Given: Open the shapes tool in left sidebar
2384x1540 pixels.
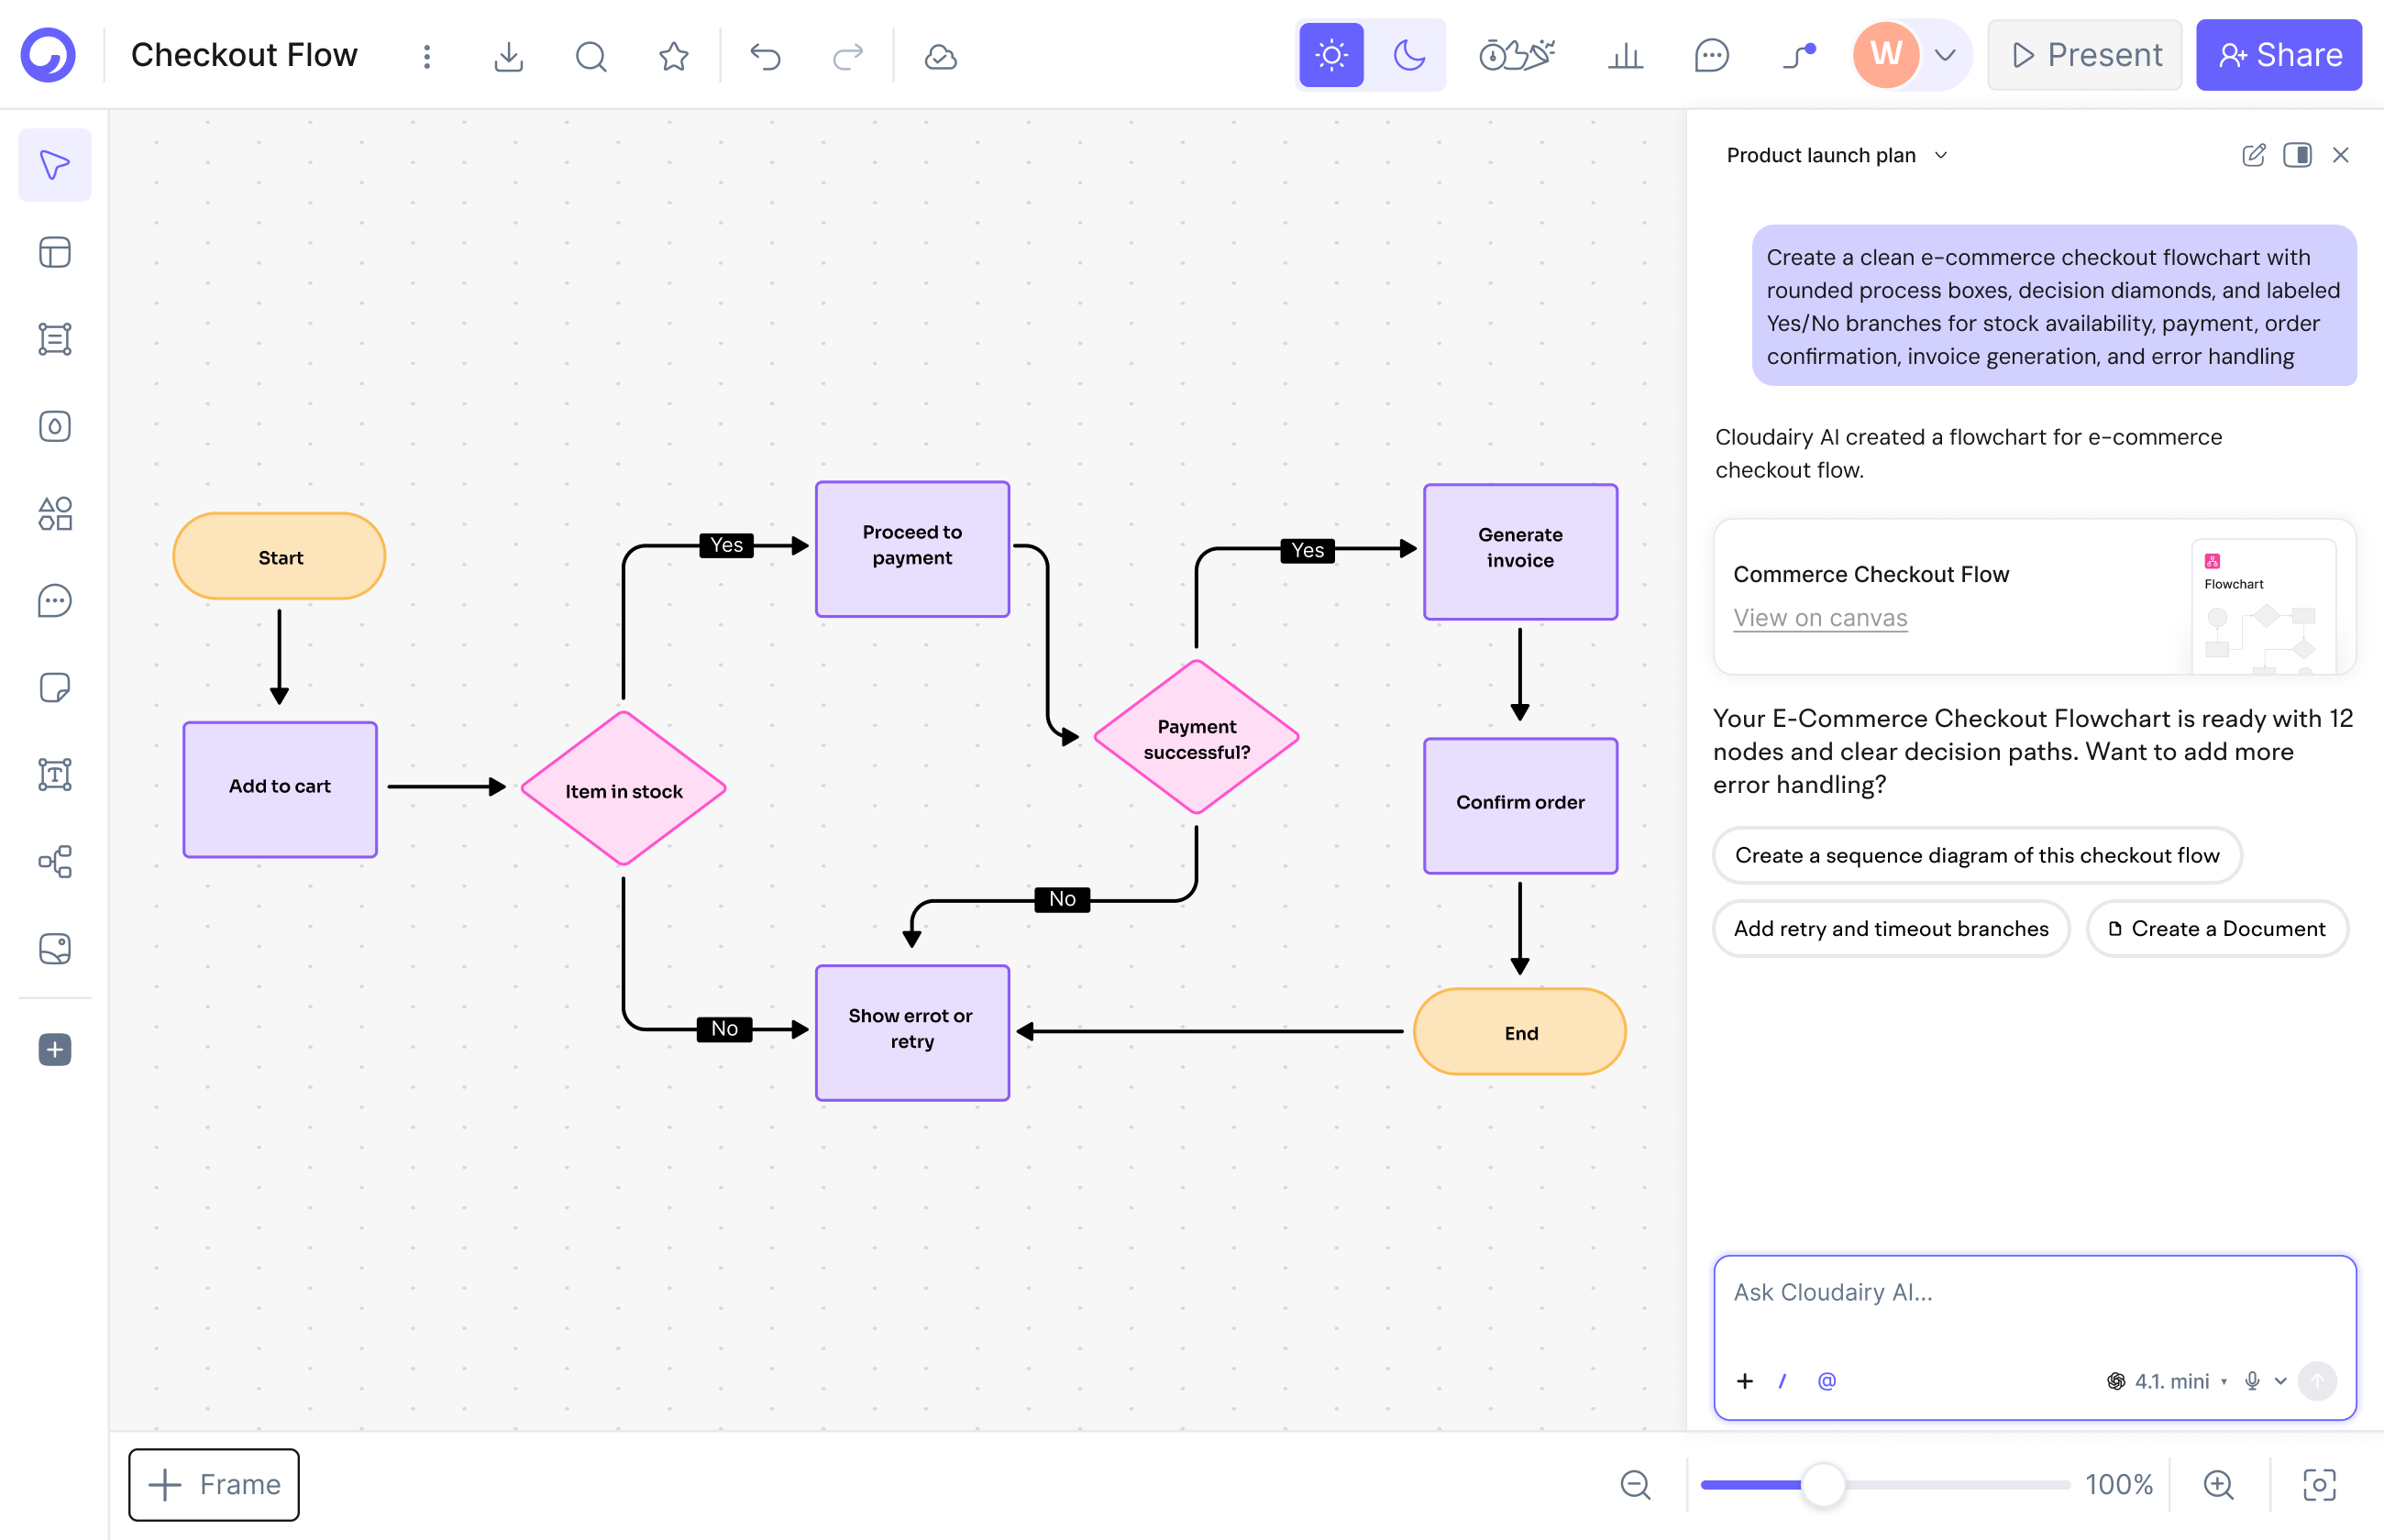Looking at the screenshot, I should pyautogui.click(x=55, y=513).
